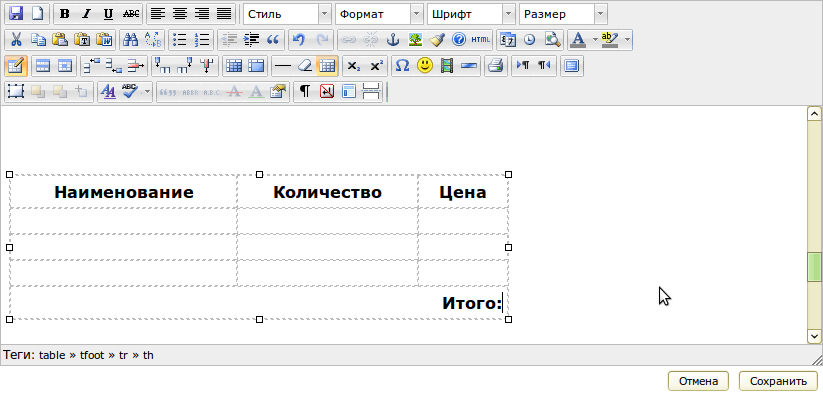Click the Cleanup messy code brush
823x401 pixels.
click(437, 40)
